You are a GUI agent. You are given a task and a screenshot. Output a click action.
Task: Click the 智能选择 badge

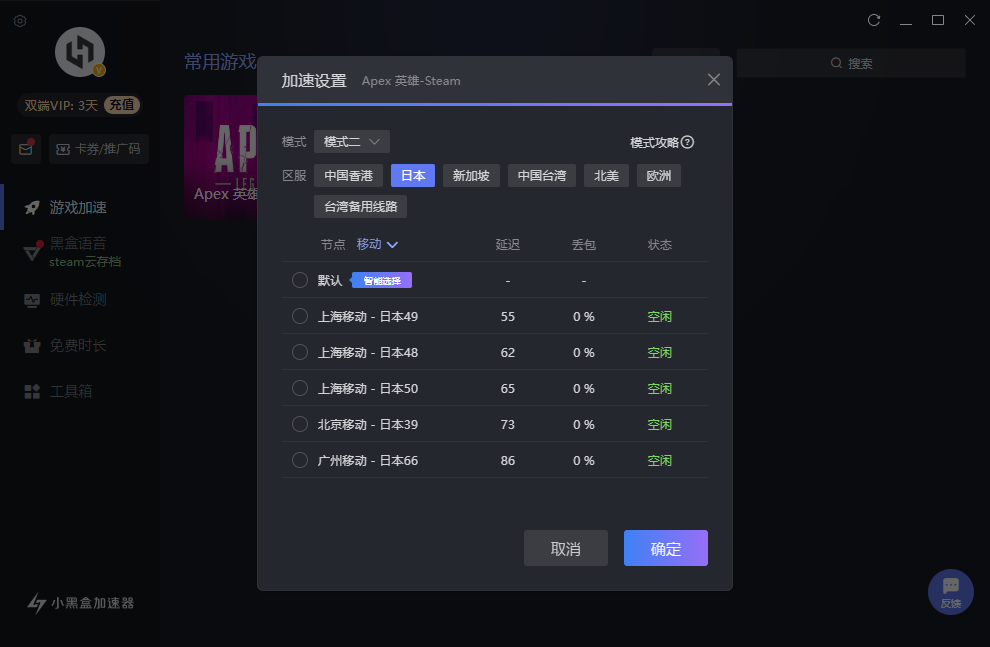381,280
